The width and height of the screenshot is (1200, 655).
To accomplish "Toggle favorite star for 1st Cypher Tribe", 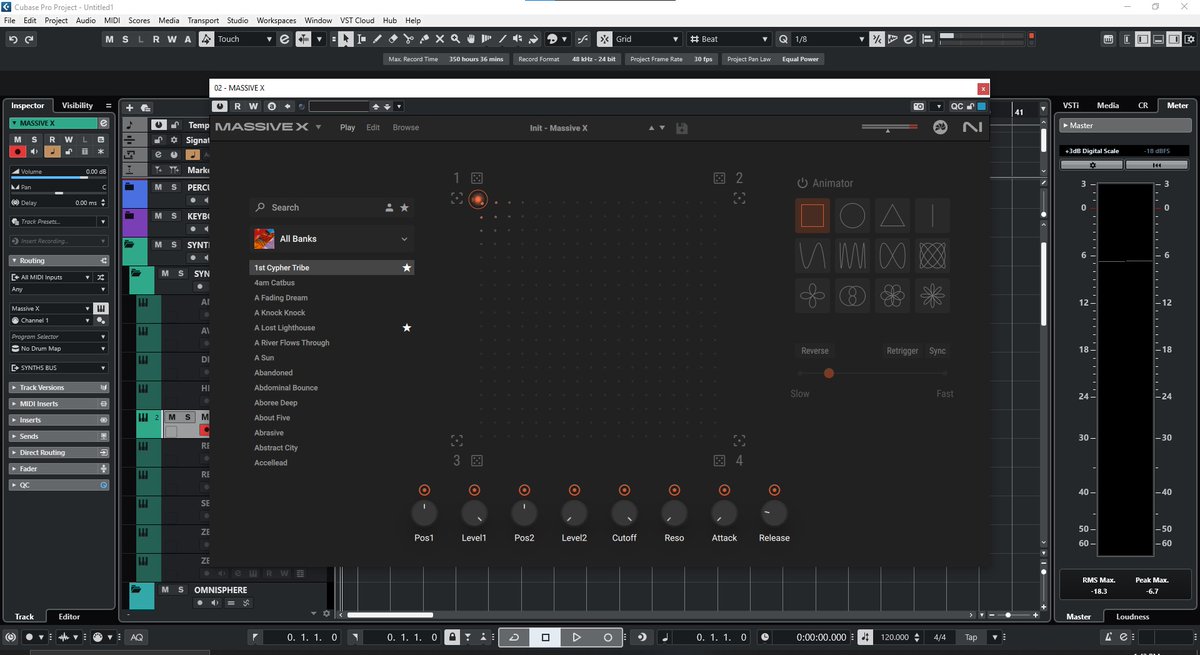I will click(x=406, y=268).
